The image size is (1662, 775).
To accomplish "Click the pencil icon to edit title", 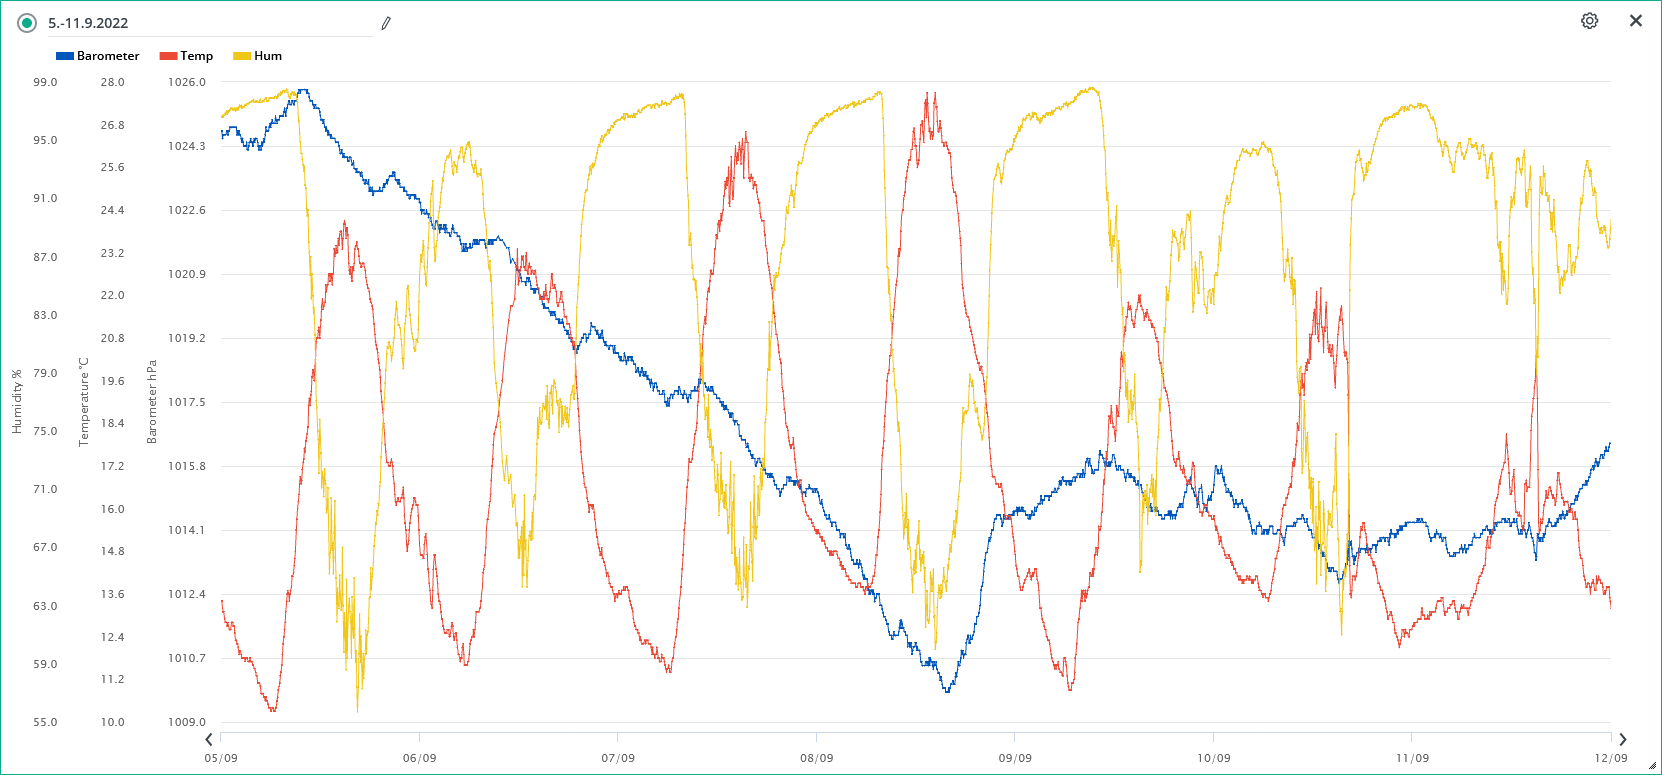I will [x=386, y=23].
